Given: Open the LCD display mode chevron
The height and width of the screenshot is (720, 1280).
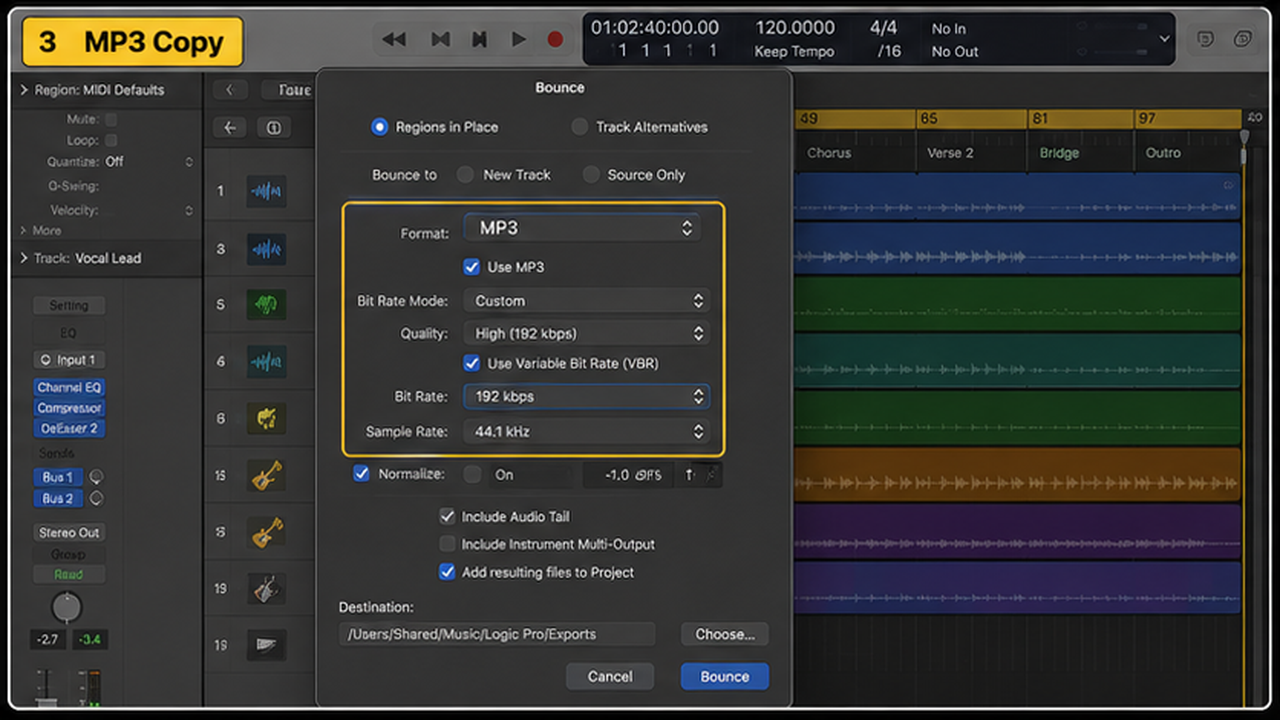Looking at the screenshot, I should click(x=1164, y=39).
